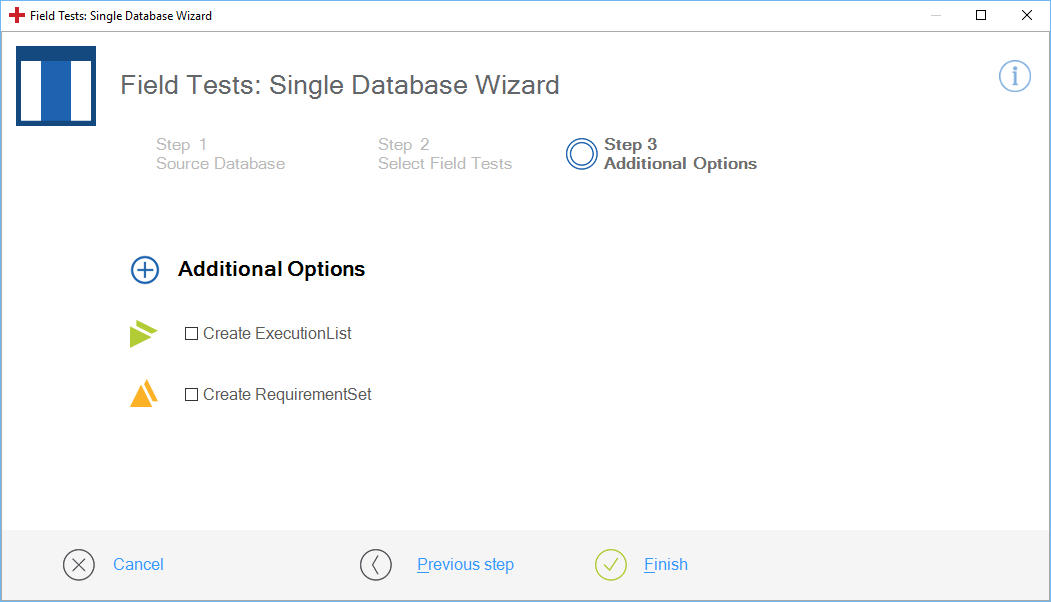Viewport: 1051px width, 602px height.
Task: Click the red cross app icon in title bar
Action: [x=17, y=16]
